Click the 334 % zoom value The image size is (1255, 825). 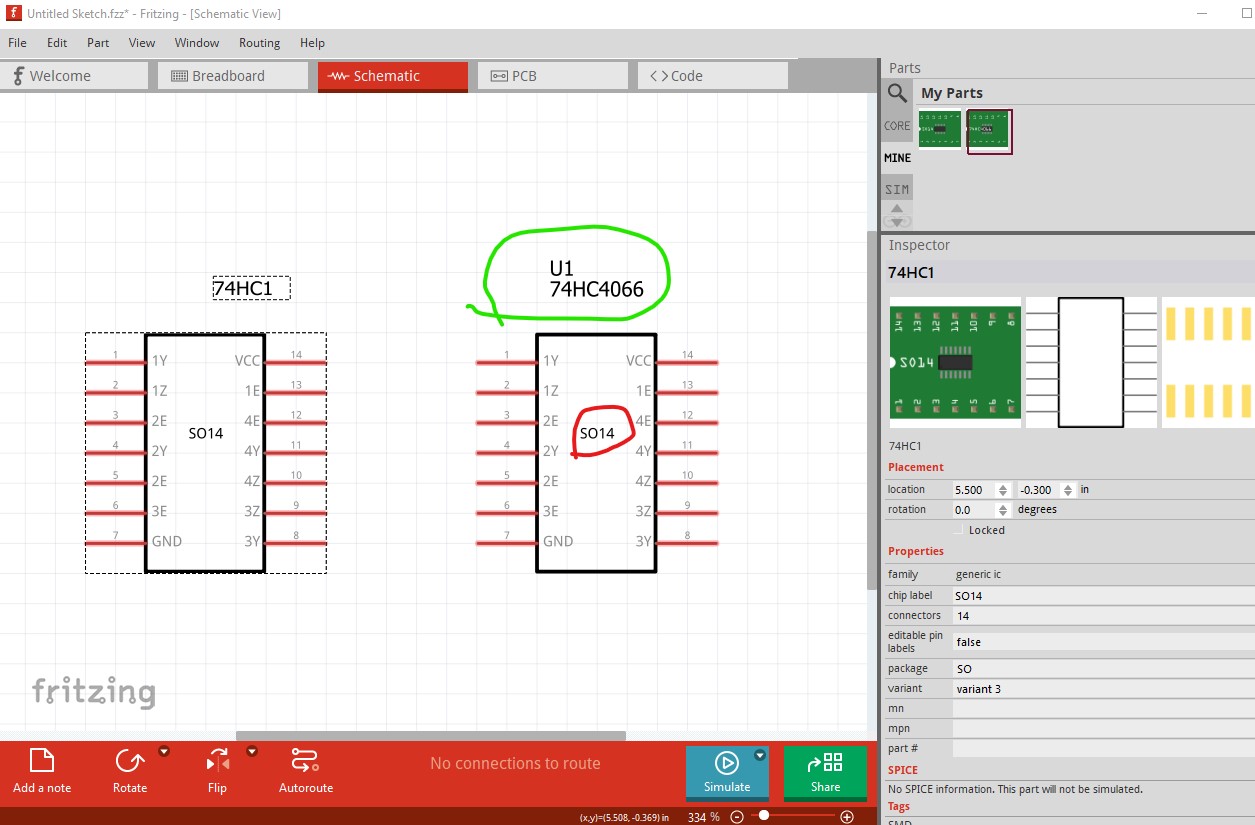(x=704, y=817)
